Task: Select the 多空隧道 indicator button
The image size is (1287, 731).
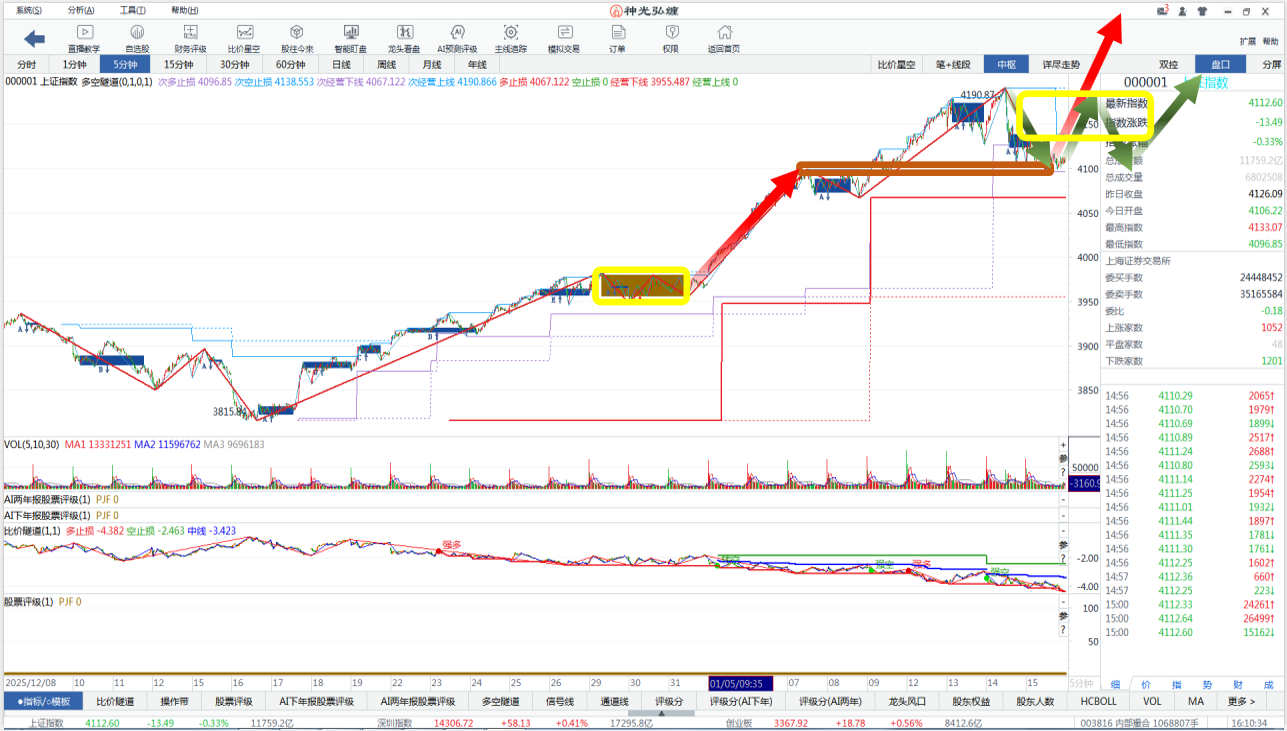Action: click(502, 701)
